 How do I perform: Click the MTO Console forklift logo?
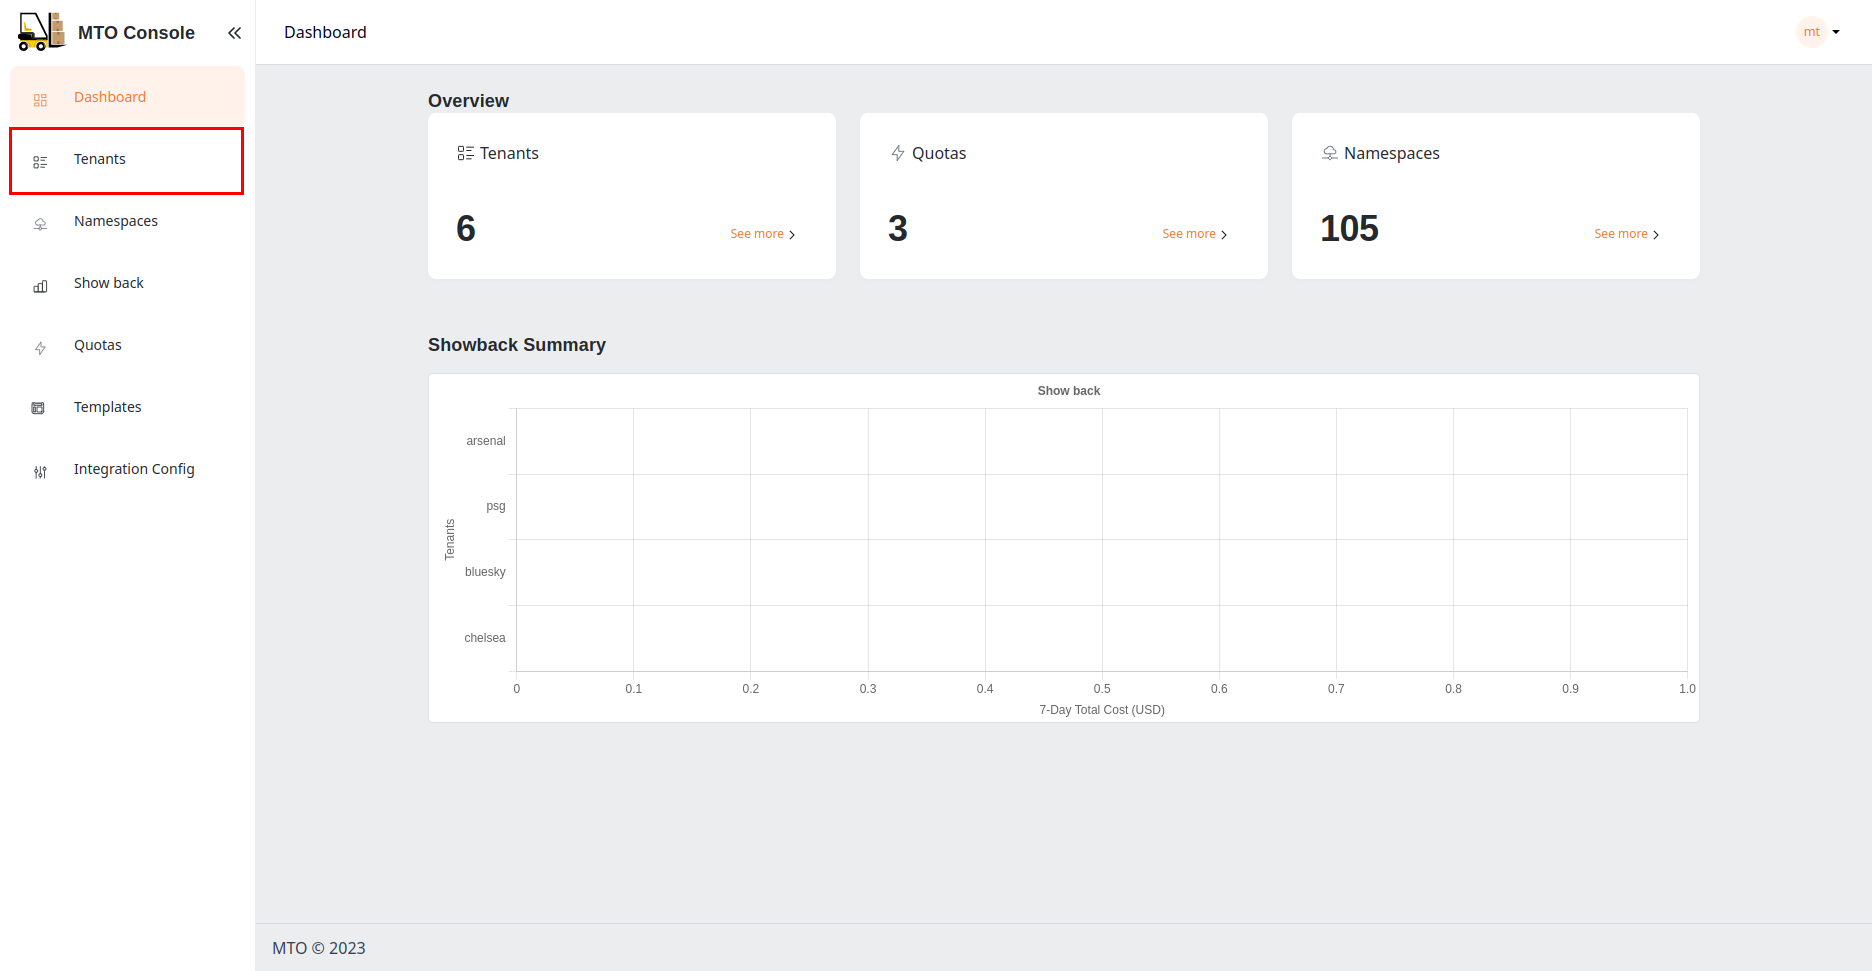[x=41, y=32]
